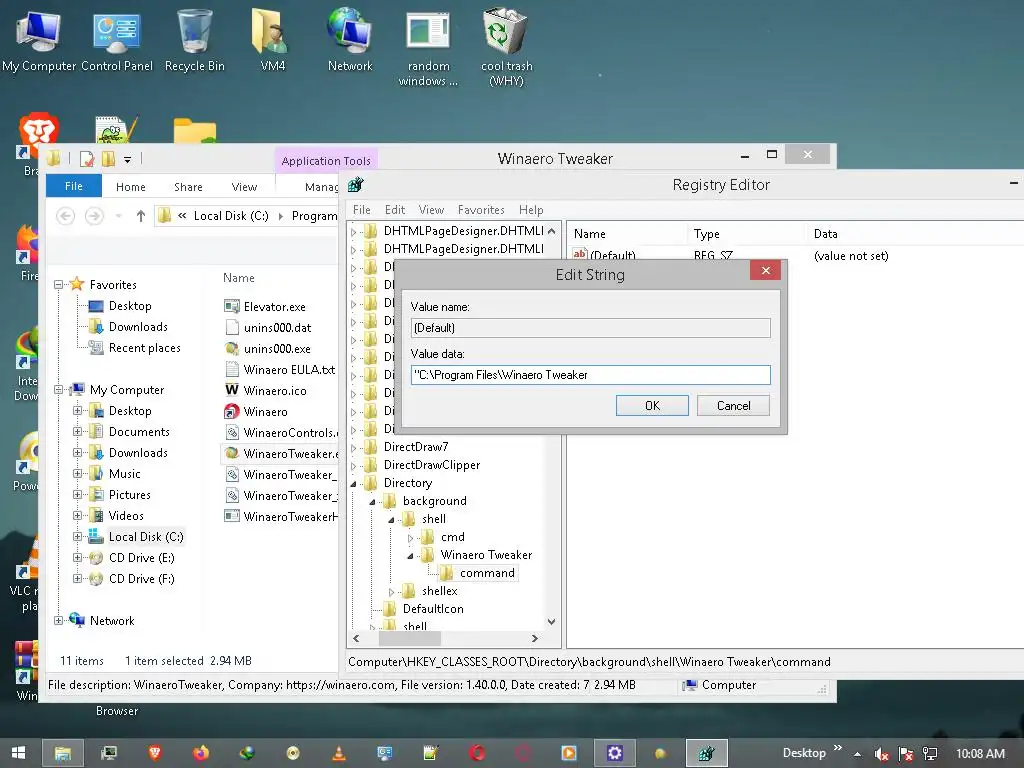Open Network desktop icon
1024x768 pixels.
click(x=350, y=40)
